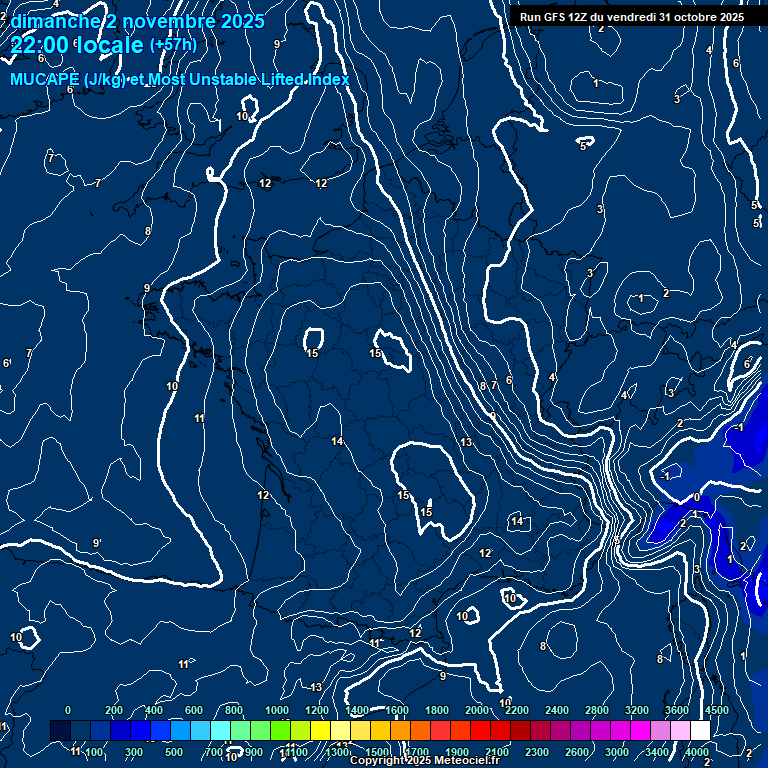The image size is (768, 768).
Task: Click the '(+57h)' forecast offset text
Action: [173, 45]
